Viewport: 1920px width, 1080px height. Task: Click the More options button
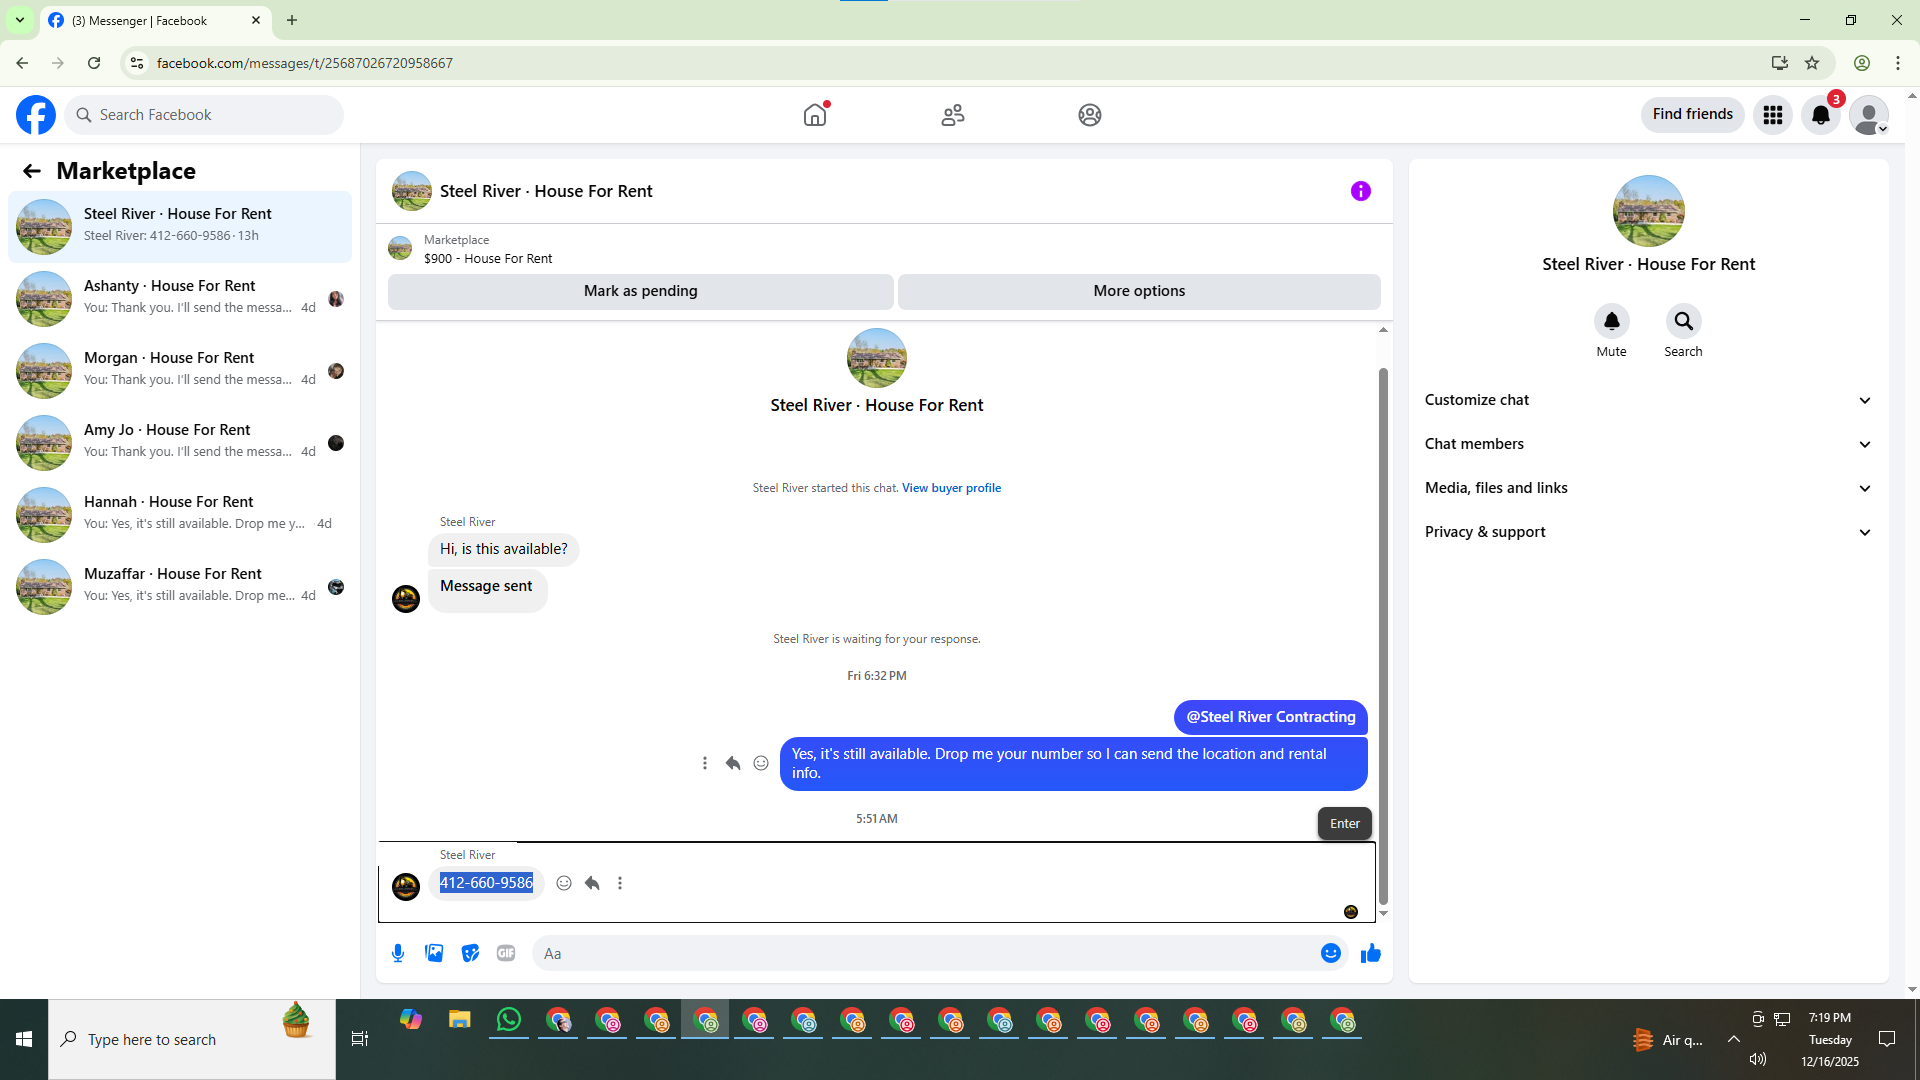point(1139,291)
